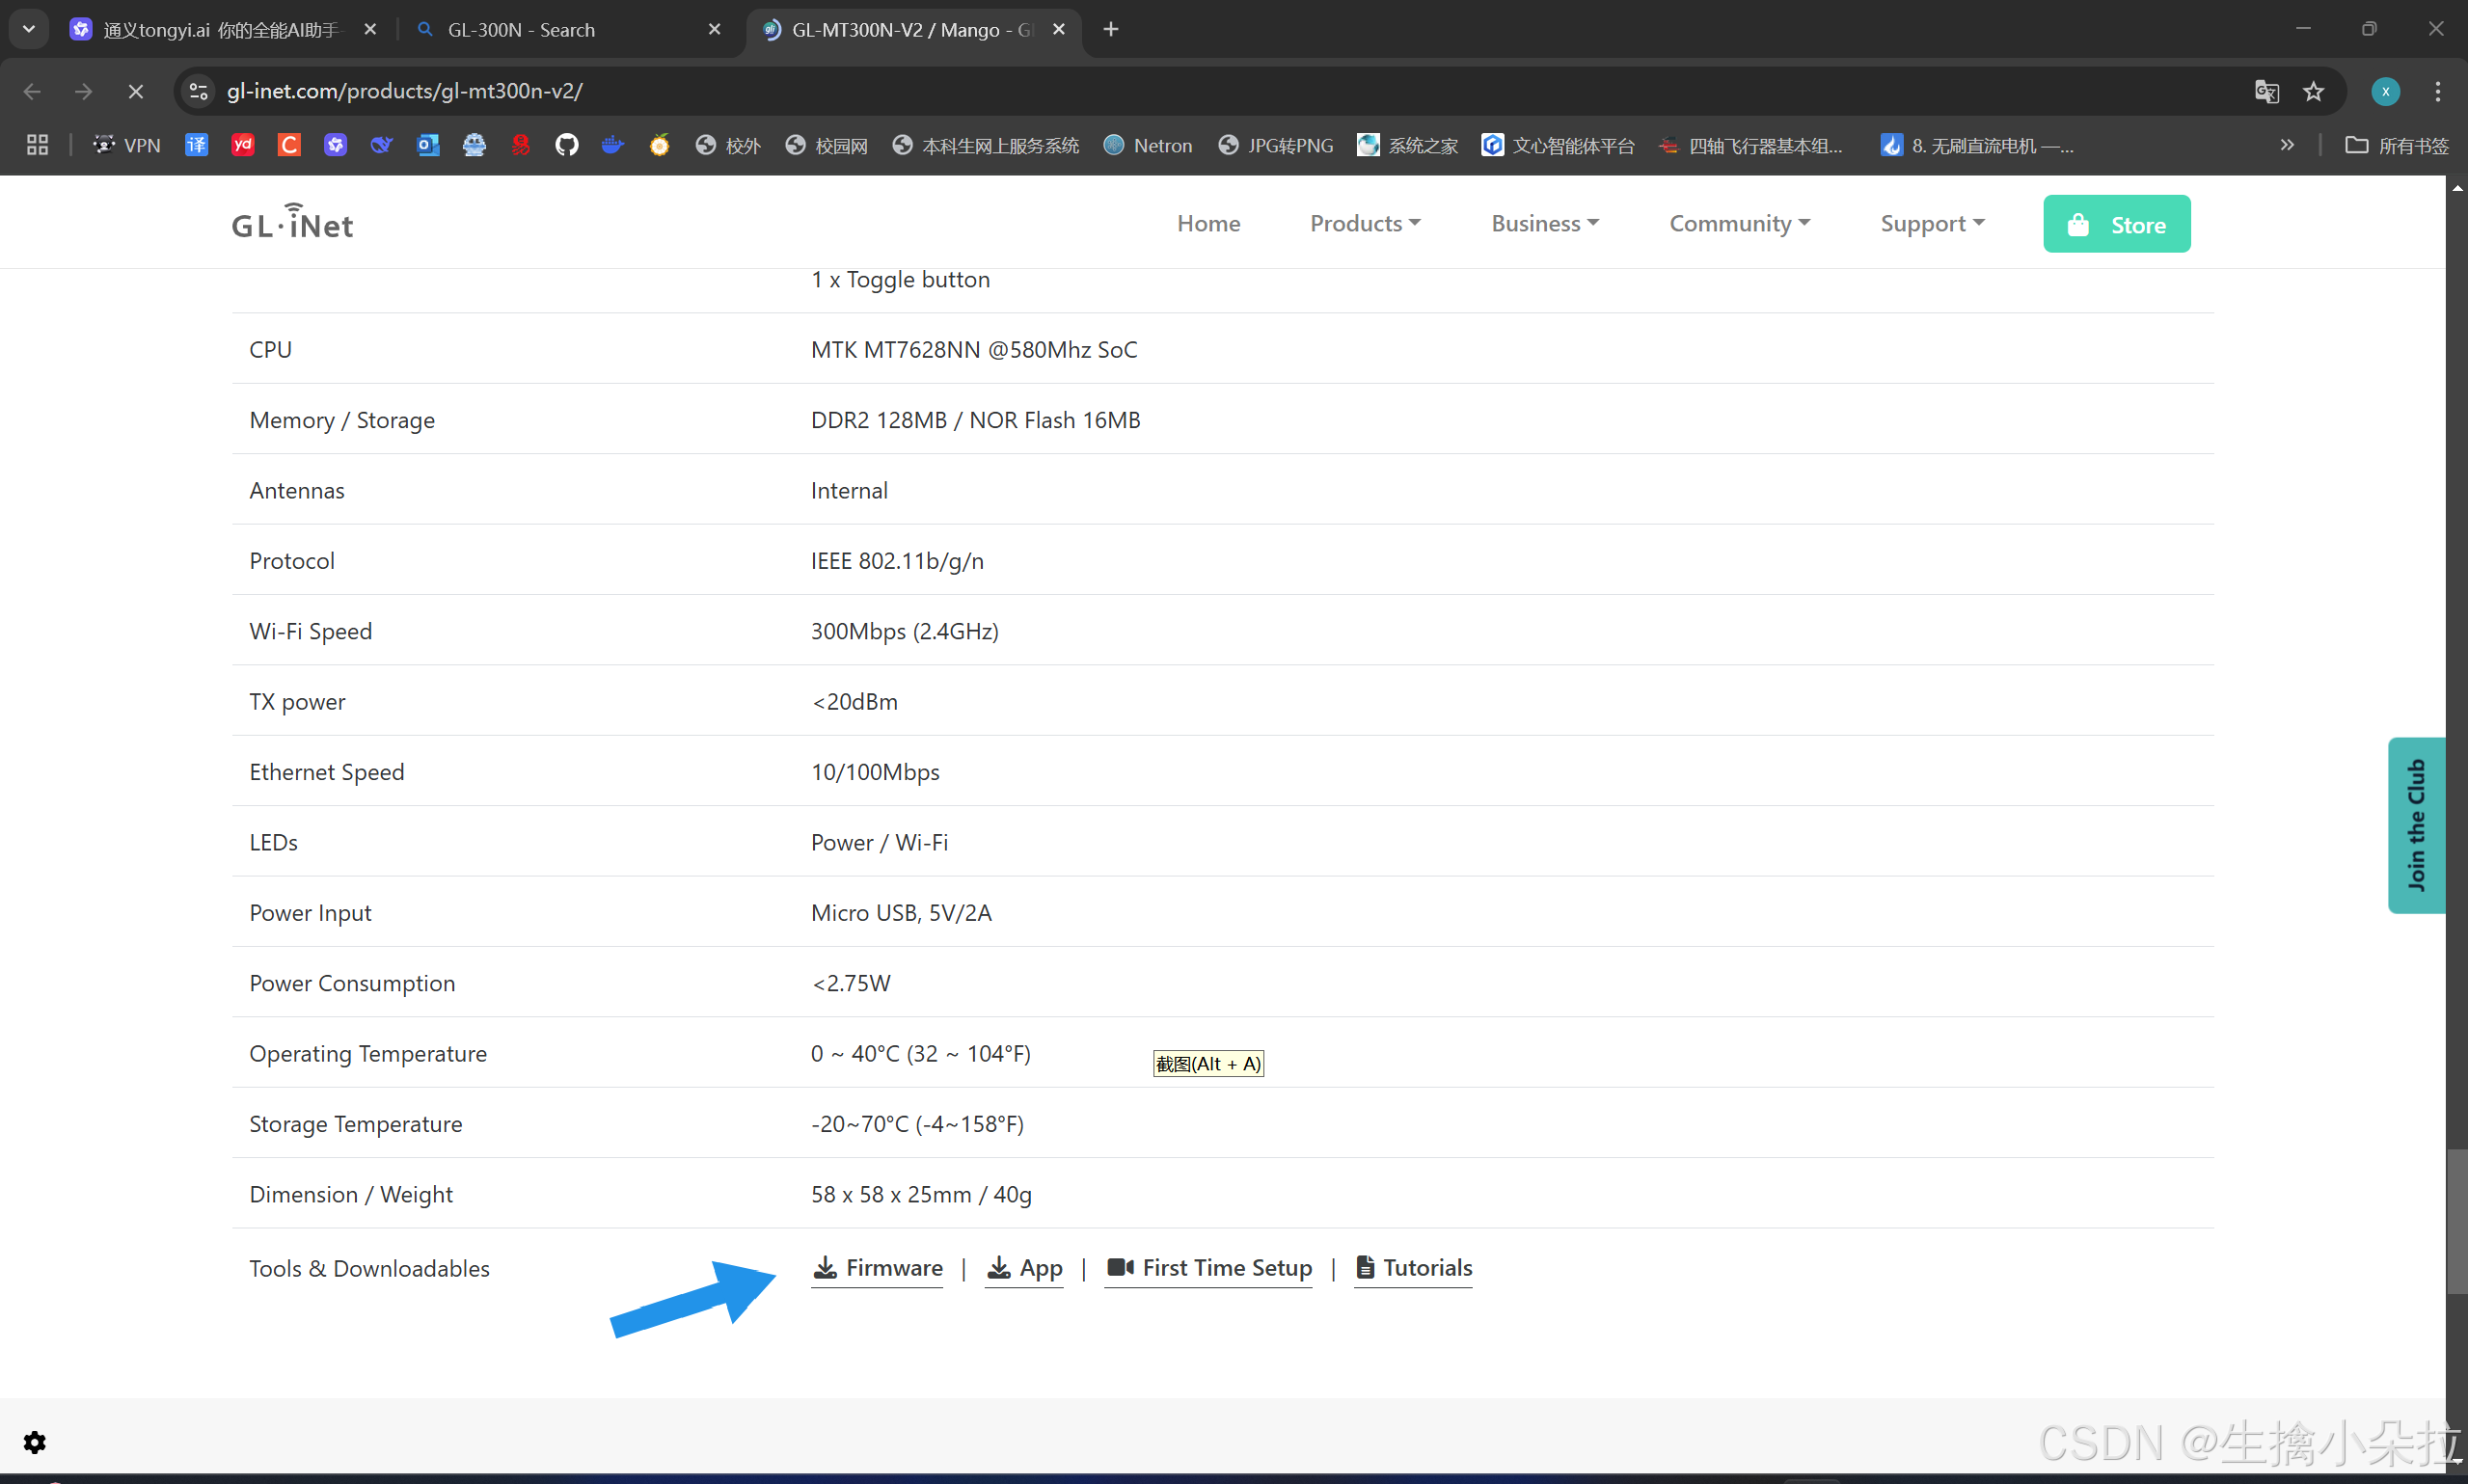Viewport: 2468px width, 1484px height.
Task: Open the Google Translate page icon
Action: tap(2266, 91)
